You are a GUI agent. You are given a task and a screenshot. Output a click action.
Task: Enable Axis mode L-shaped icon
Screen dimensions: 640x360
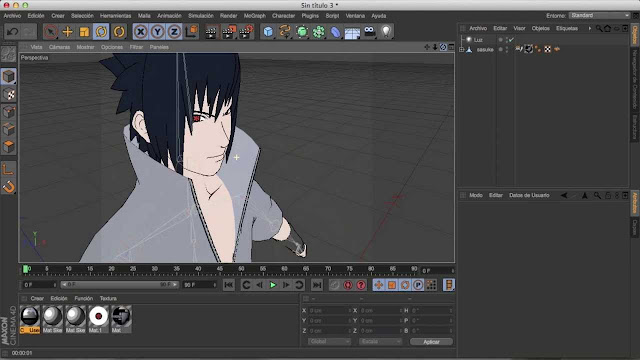(x=9, y=169)
